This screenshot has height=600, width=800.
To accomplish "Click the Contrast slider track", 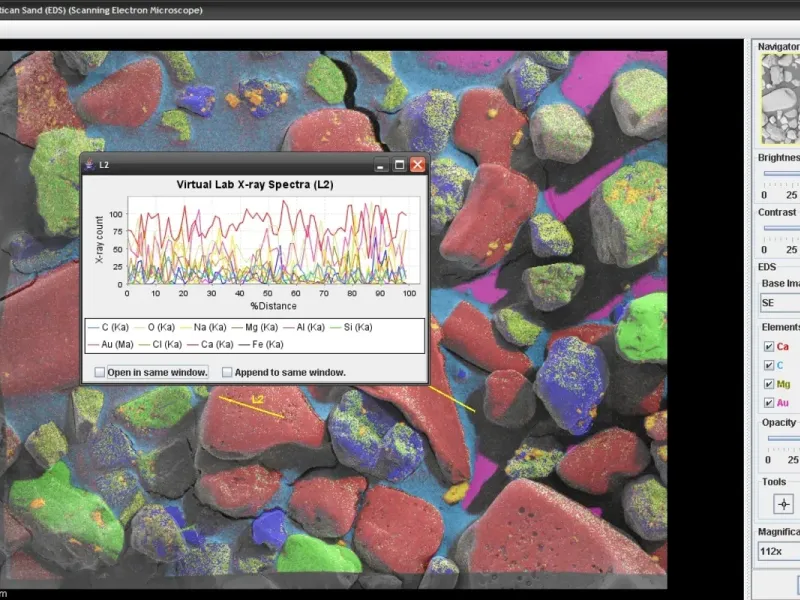I will (x=781, y=228).
